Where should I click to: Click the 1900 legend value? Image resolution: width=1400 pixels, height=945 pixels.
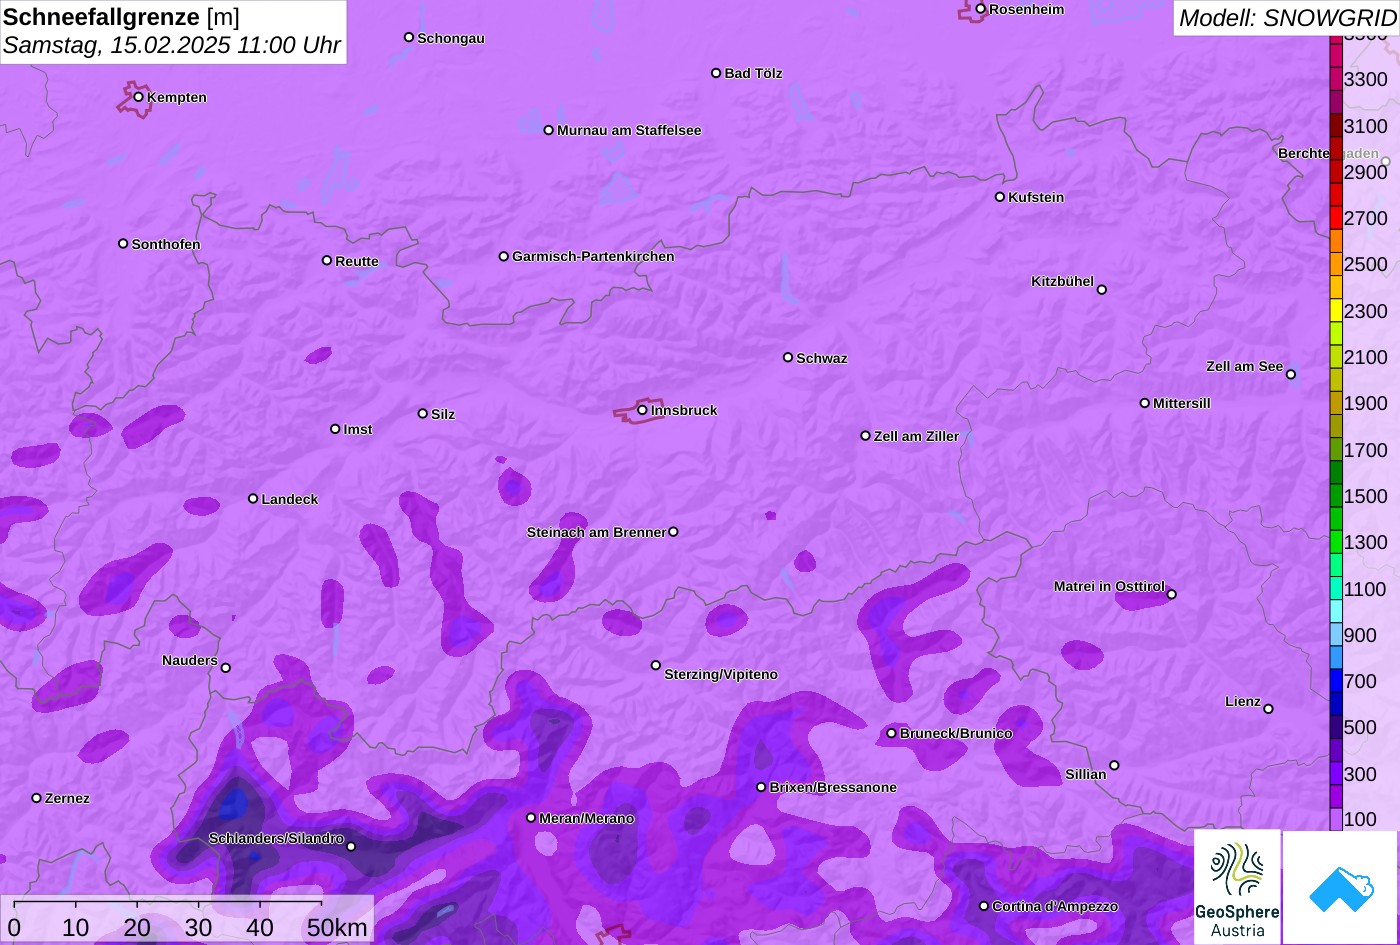coord(1366,403)
